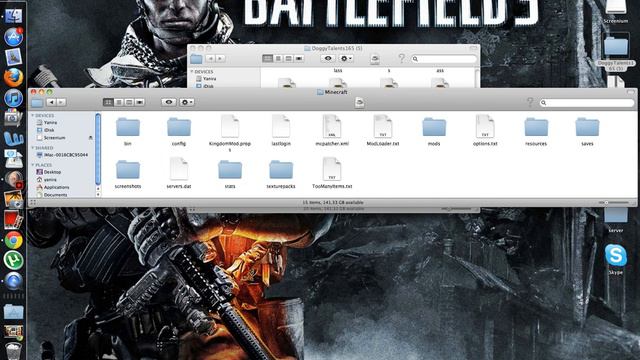Open the mods folder
Viewport: 640px width, 360px height.
click(434, 127)
